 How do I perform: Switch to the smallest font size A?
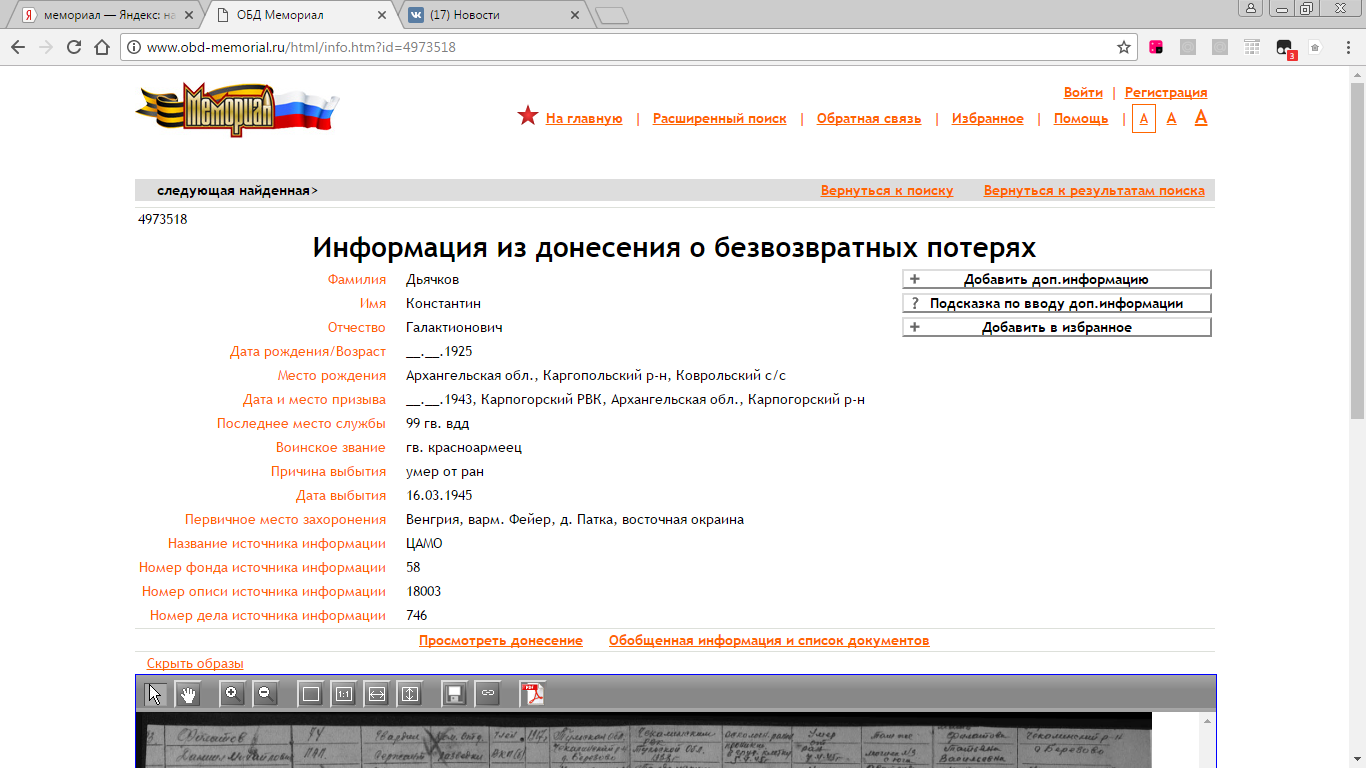tap(1144, 118)
